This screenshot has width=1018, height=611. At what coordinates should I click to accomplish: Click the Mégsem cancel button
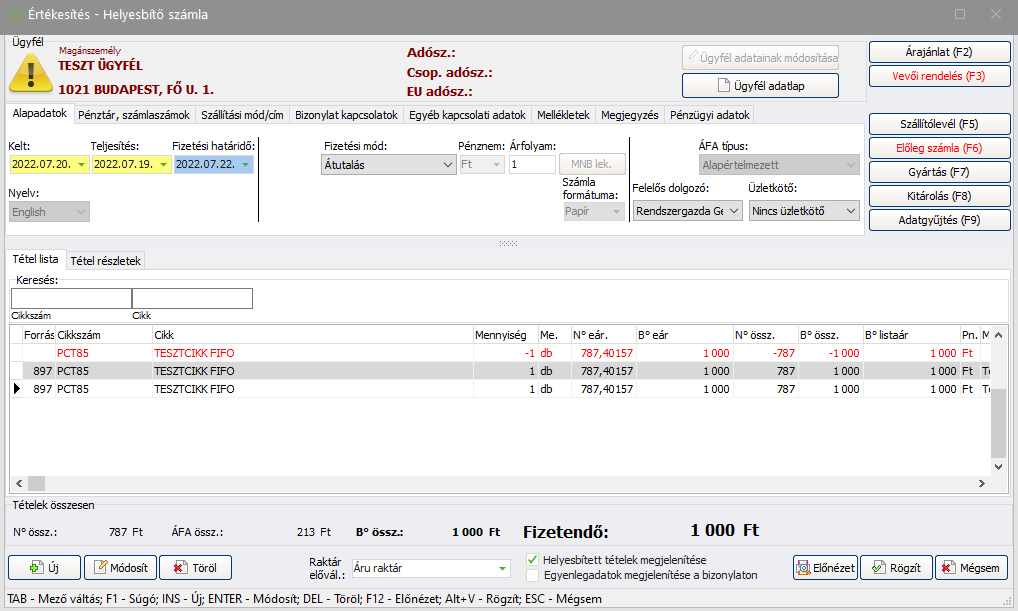pos(971,568)
